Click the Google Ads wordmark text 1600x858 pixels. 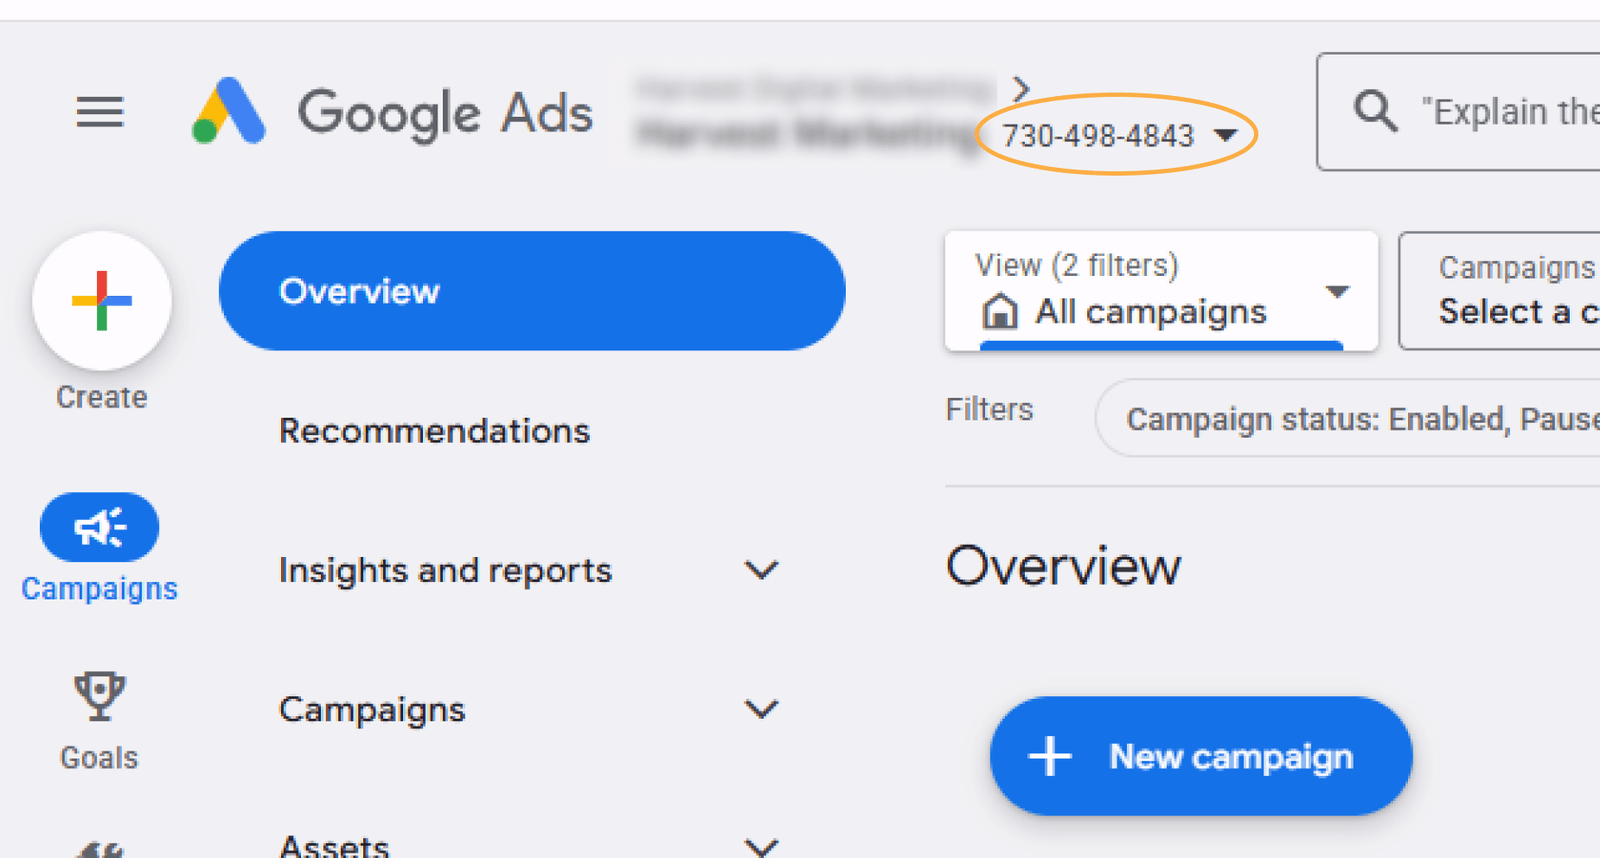(445, 113)
